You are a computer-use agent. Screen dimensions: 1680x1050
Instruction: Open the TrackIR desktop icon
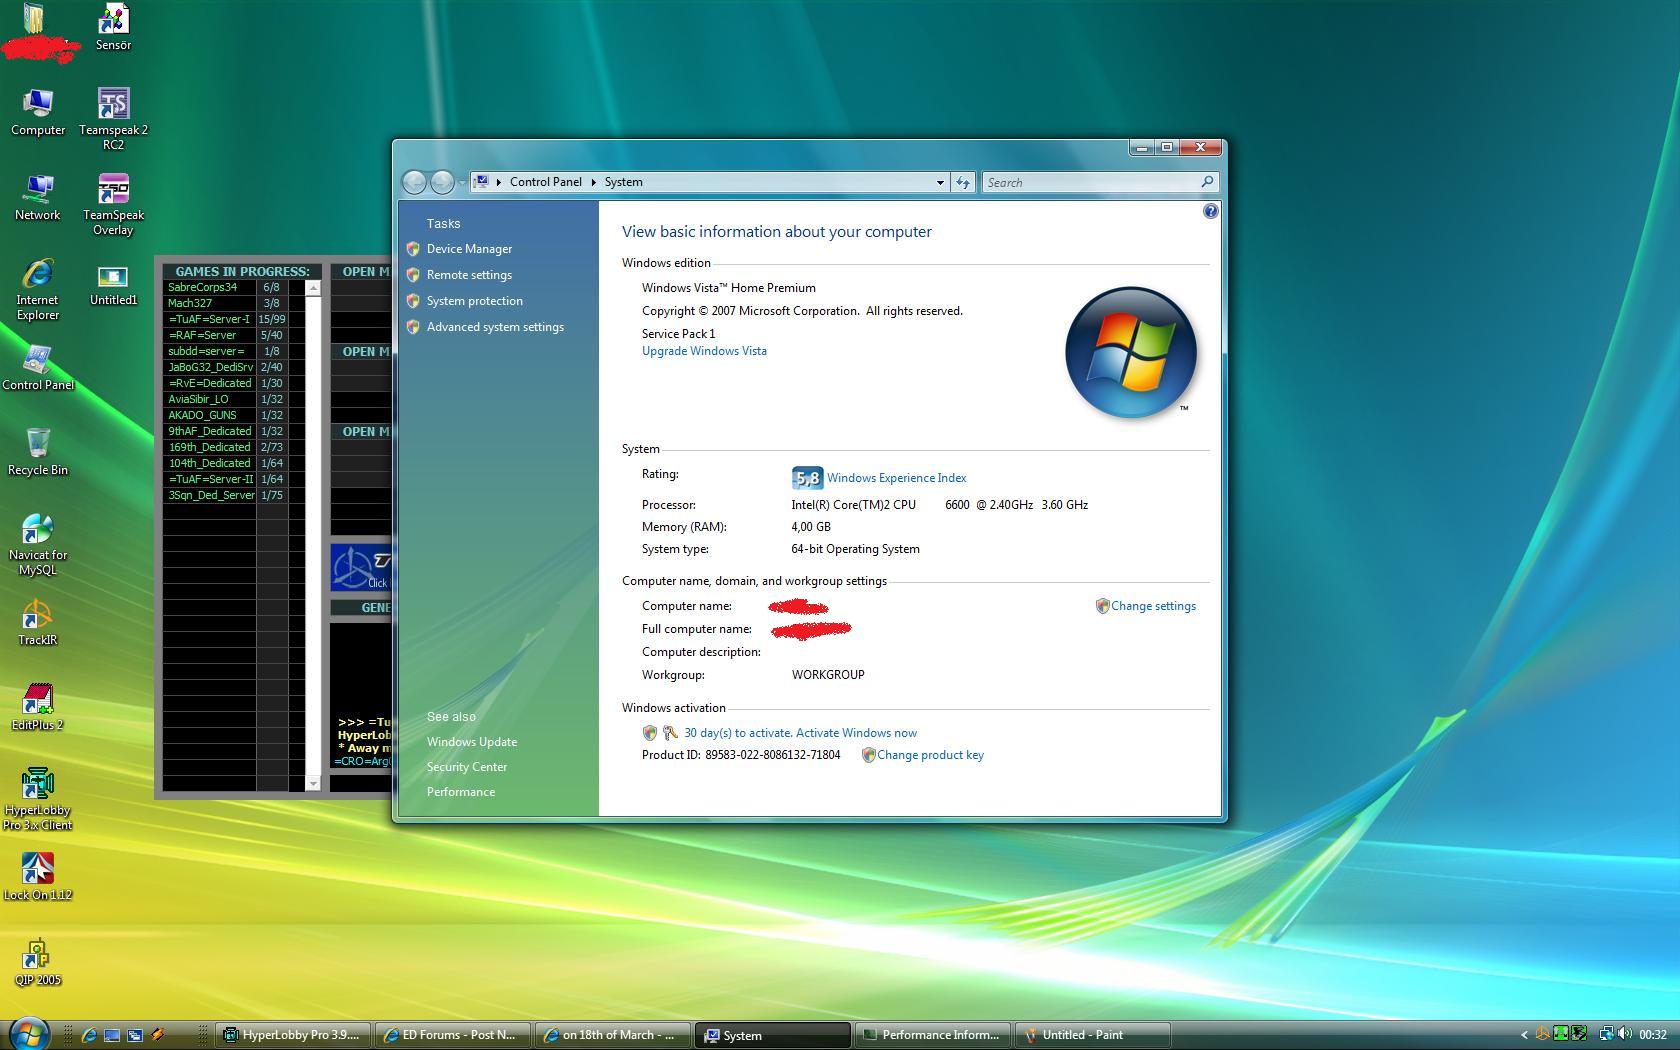38,622
